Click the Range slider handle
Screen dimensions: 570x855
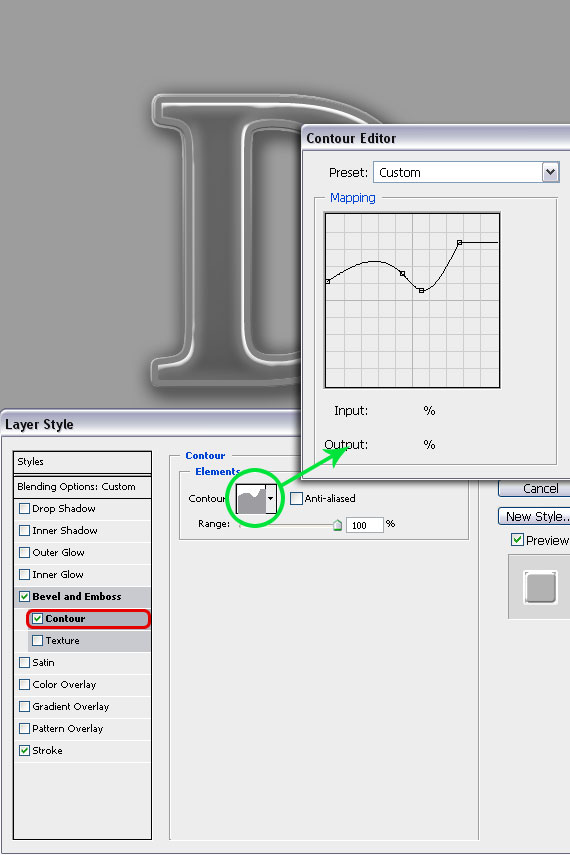click(337, 525)
